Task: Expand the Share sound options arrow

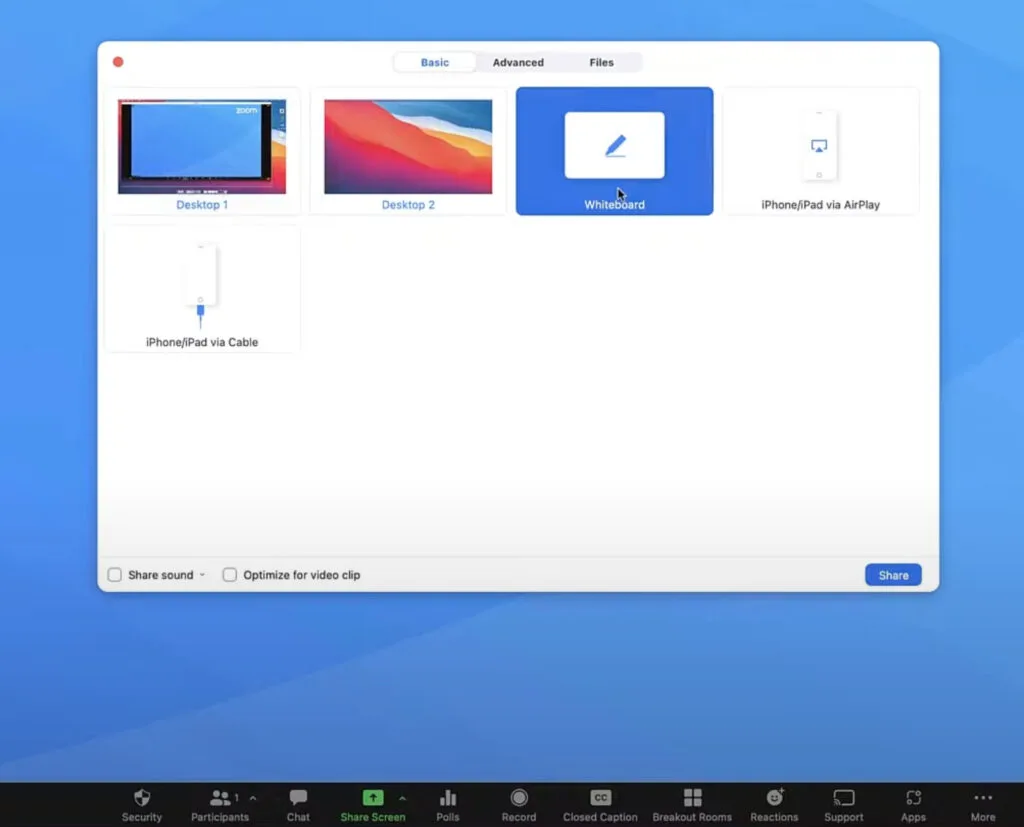Action: (x=202, y=575)
